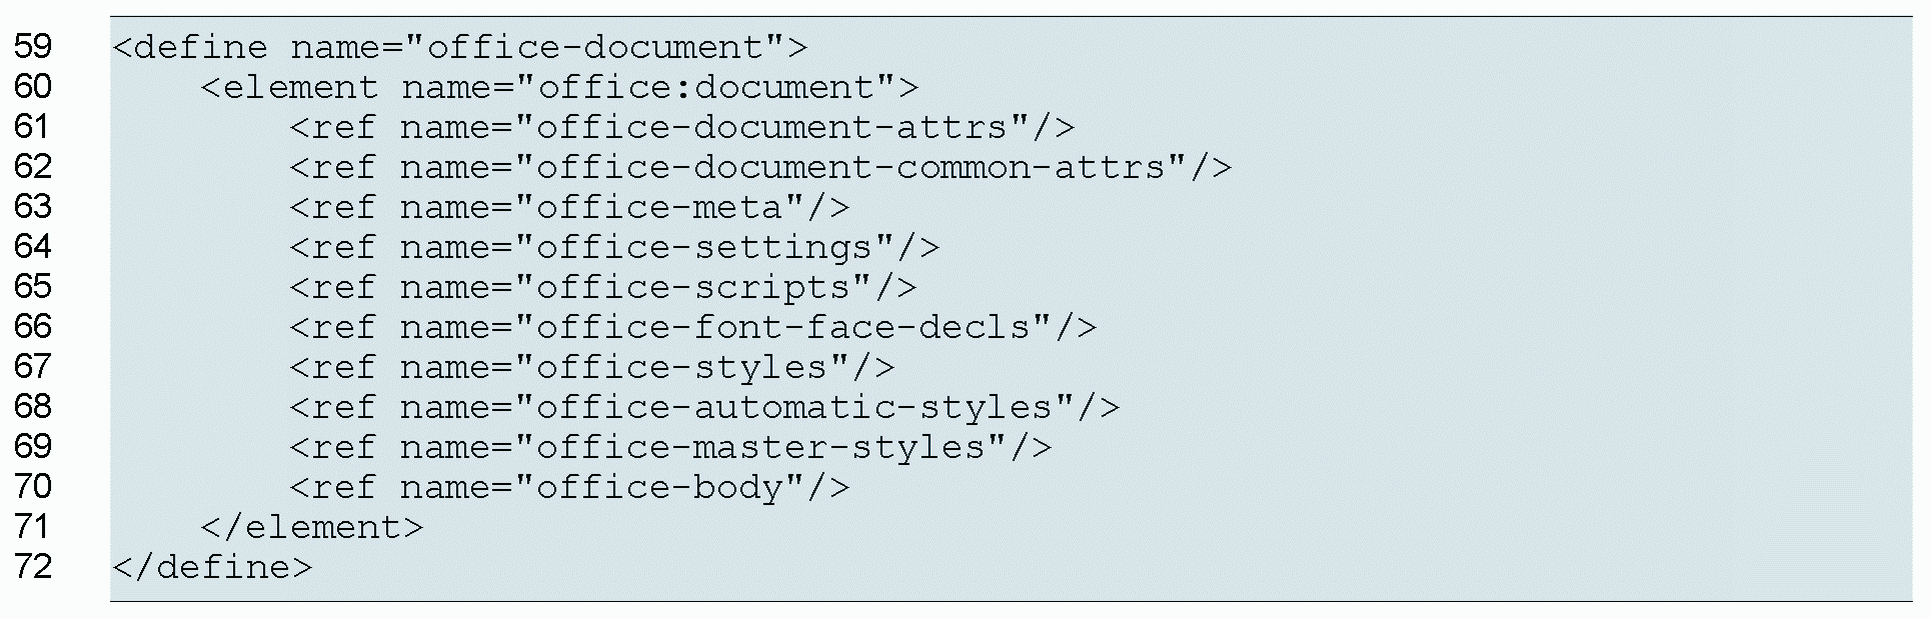The width and height of the screenshot is (1930, 618).
Task: Click the "office-document-common-attrs" reference
Action: (x=760, y=167)
